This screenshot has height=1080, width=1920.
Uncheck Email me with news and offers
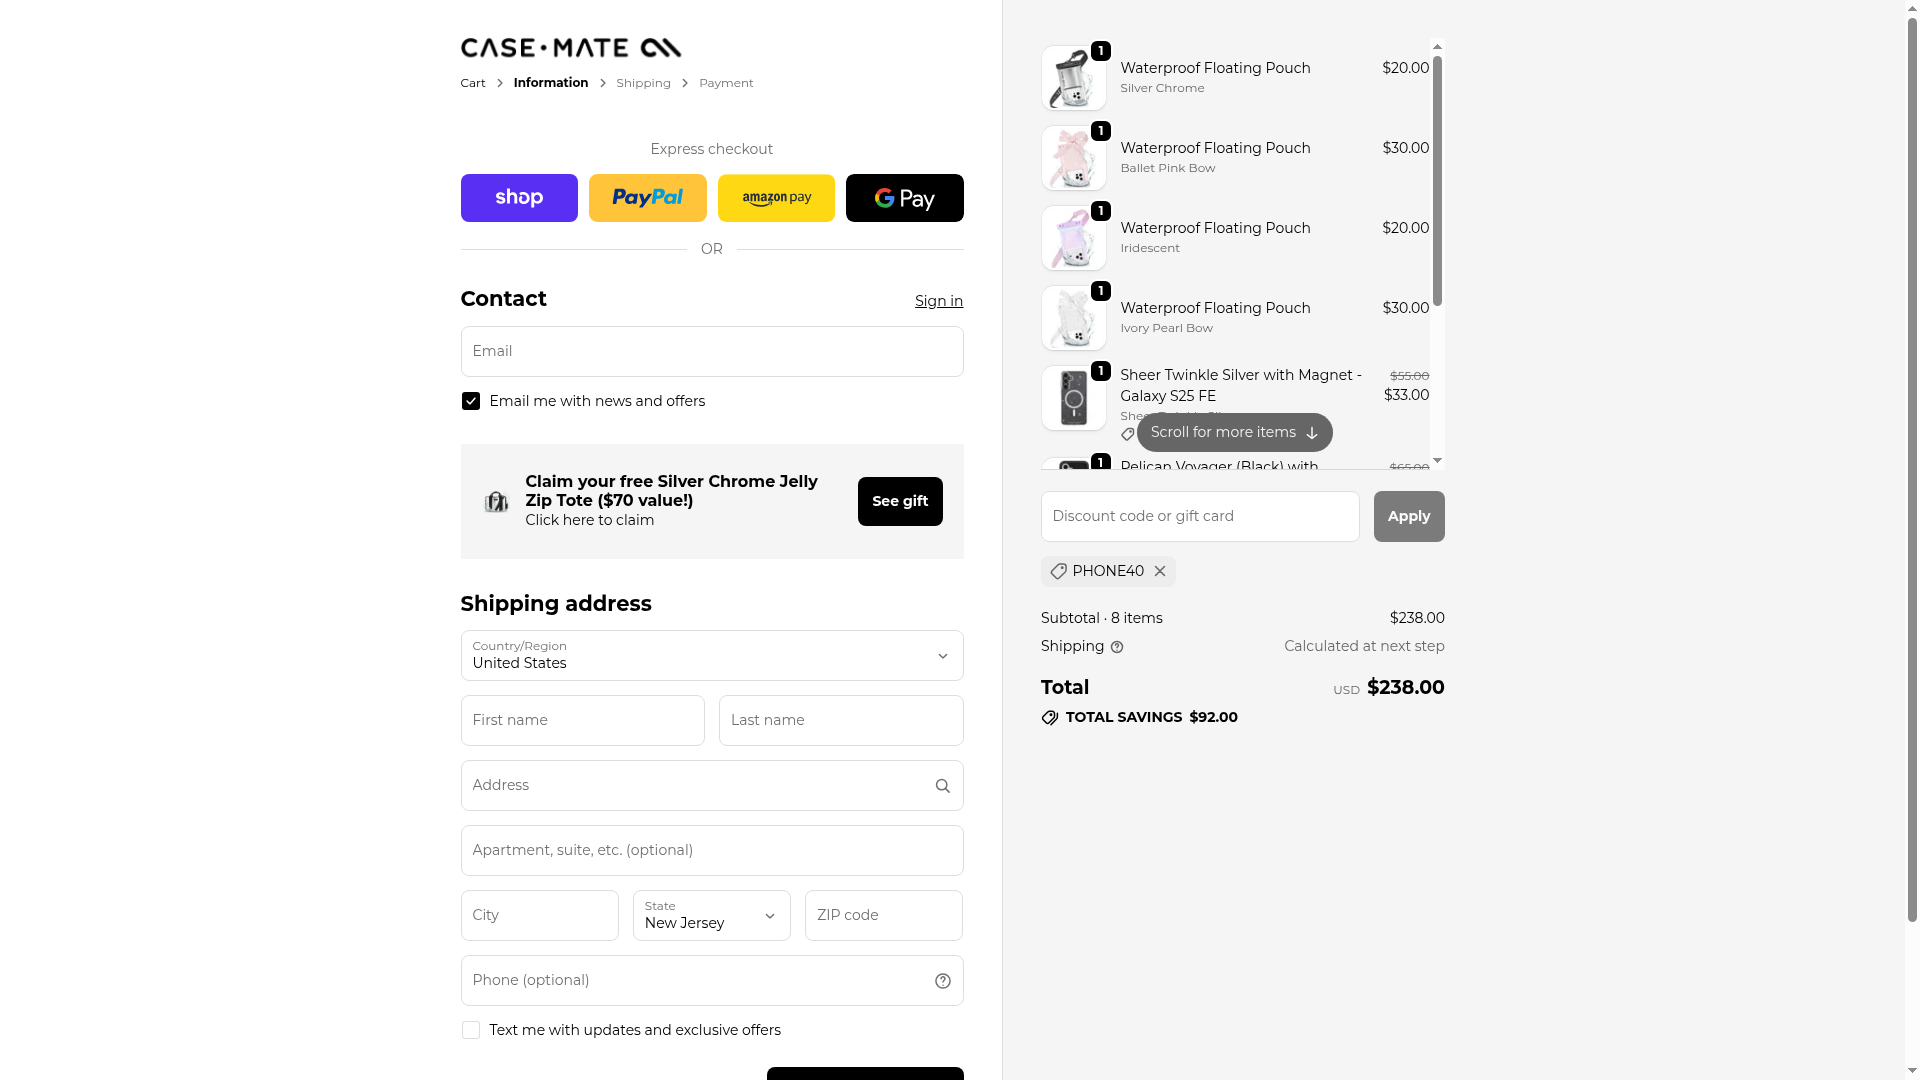[x=471, y=401]
